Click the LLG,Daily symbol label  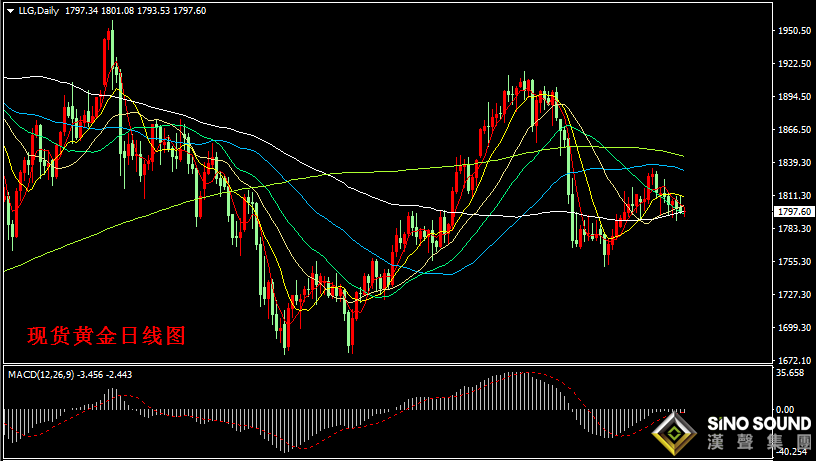(39, 10)
